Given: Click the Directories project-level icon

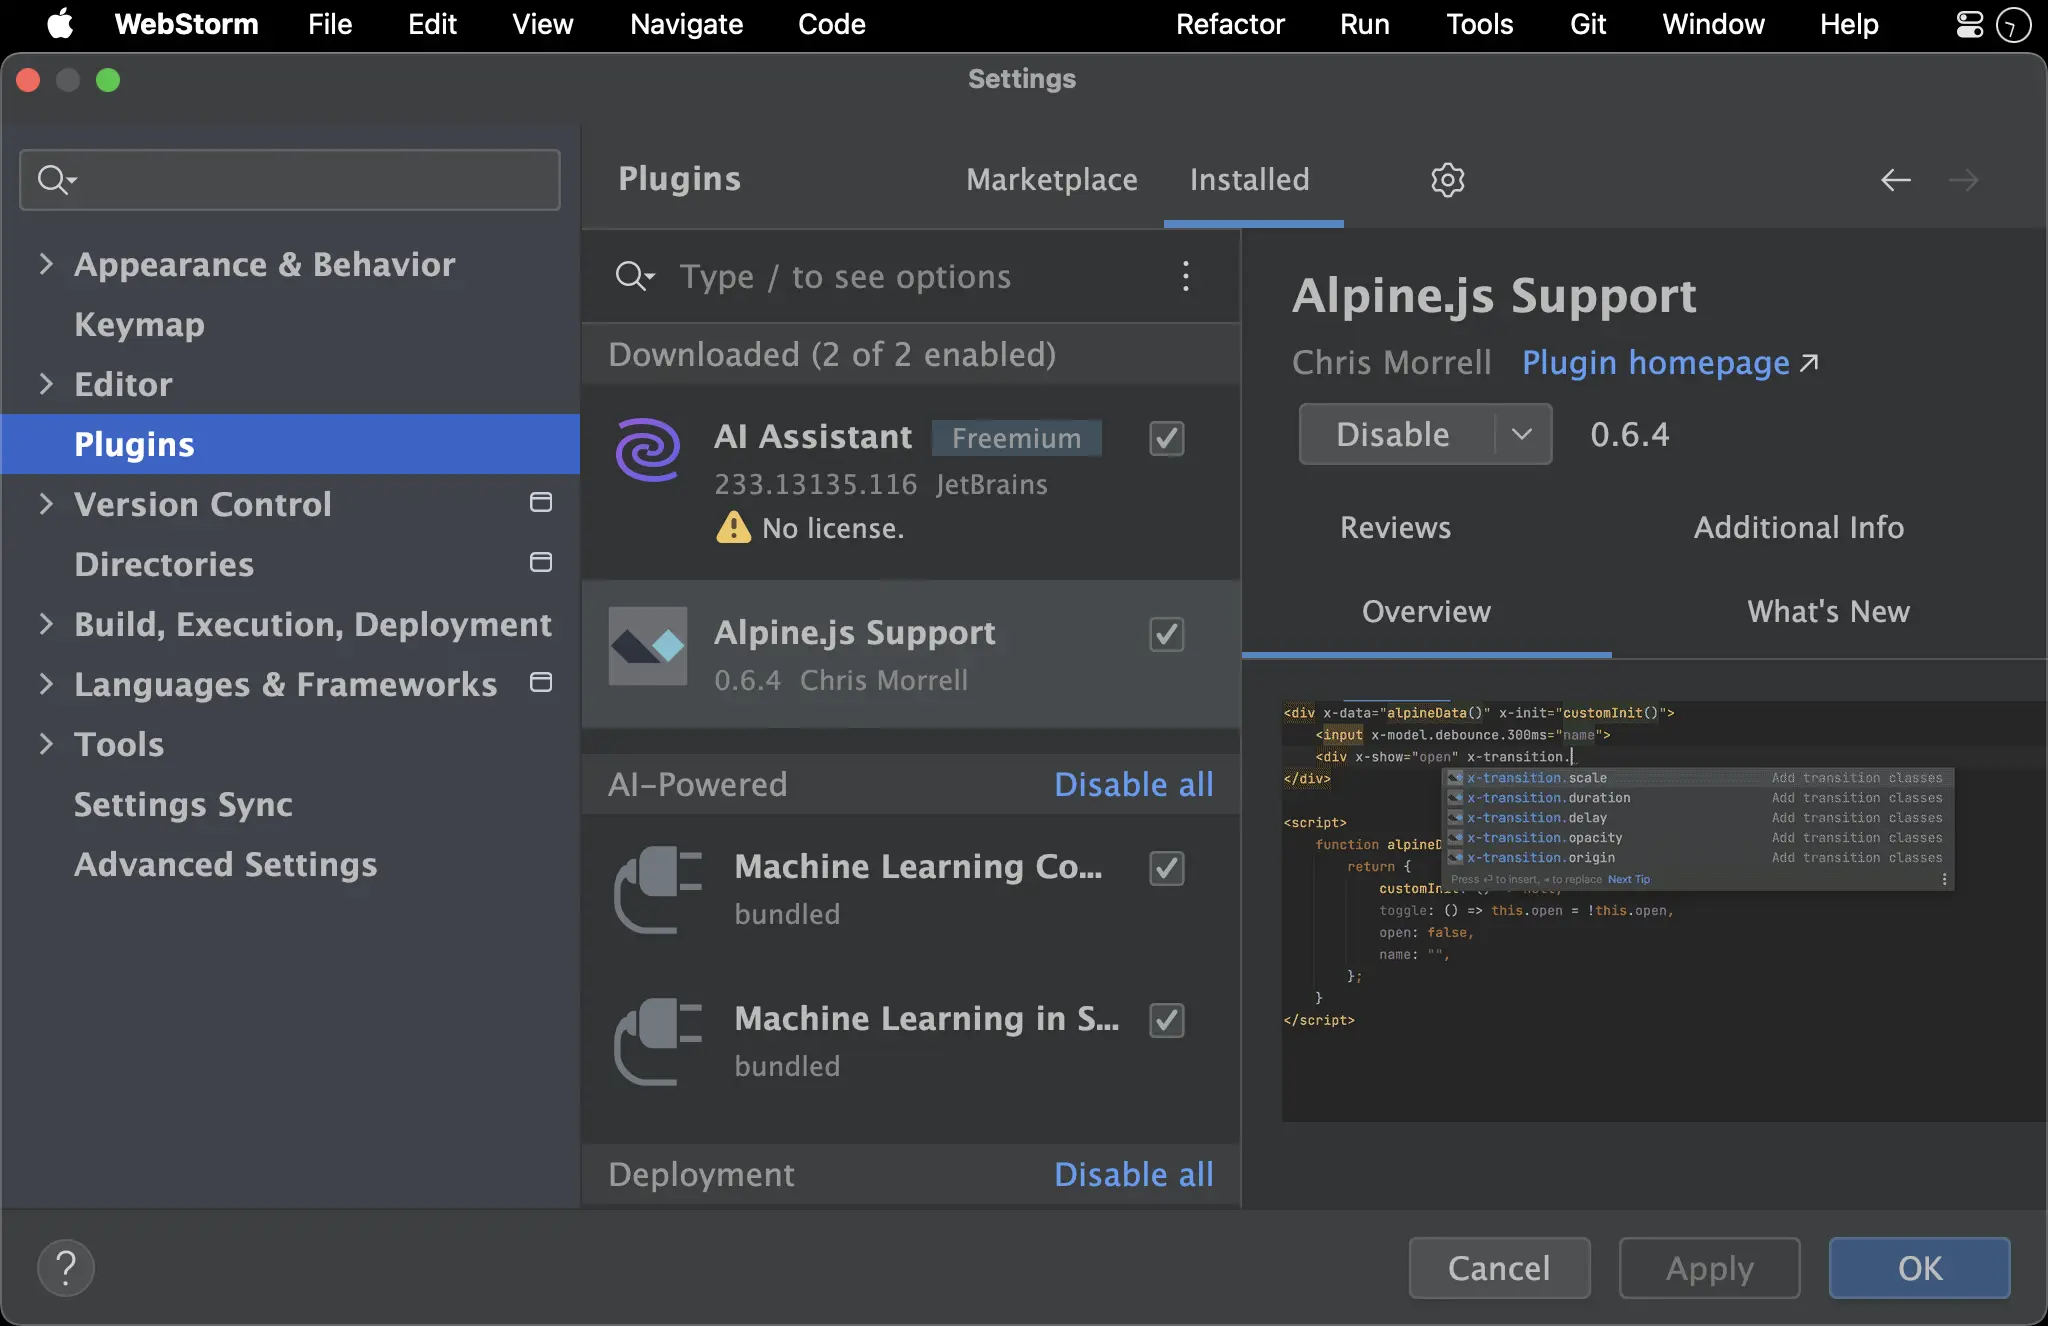Looking at the screenshot, I should pos(541,562).
